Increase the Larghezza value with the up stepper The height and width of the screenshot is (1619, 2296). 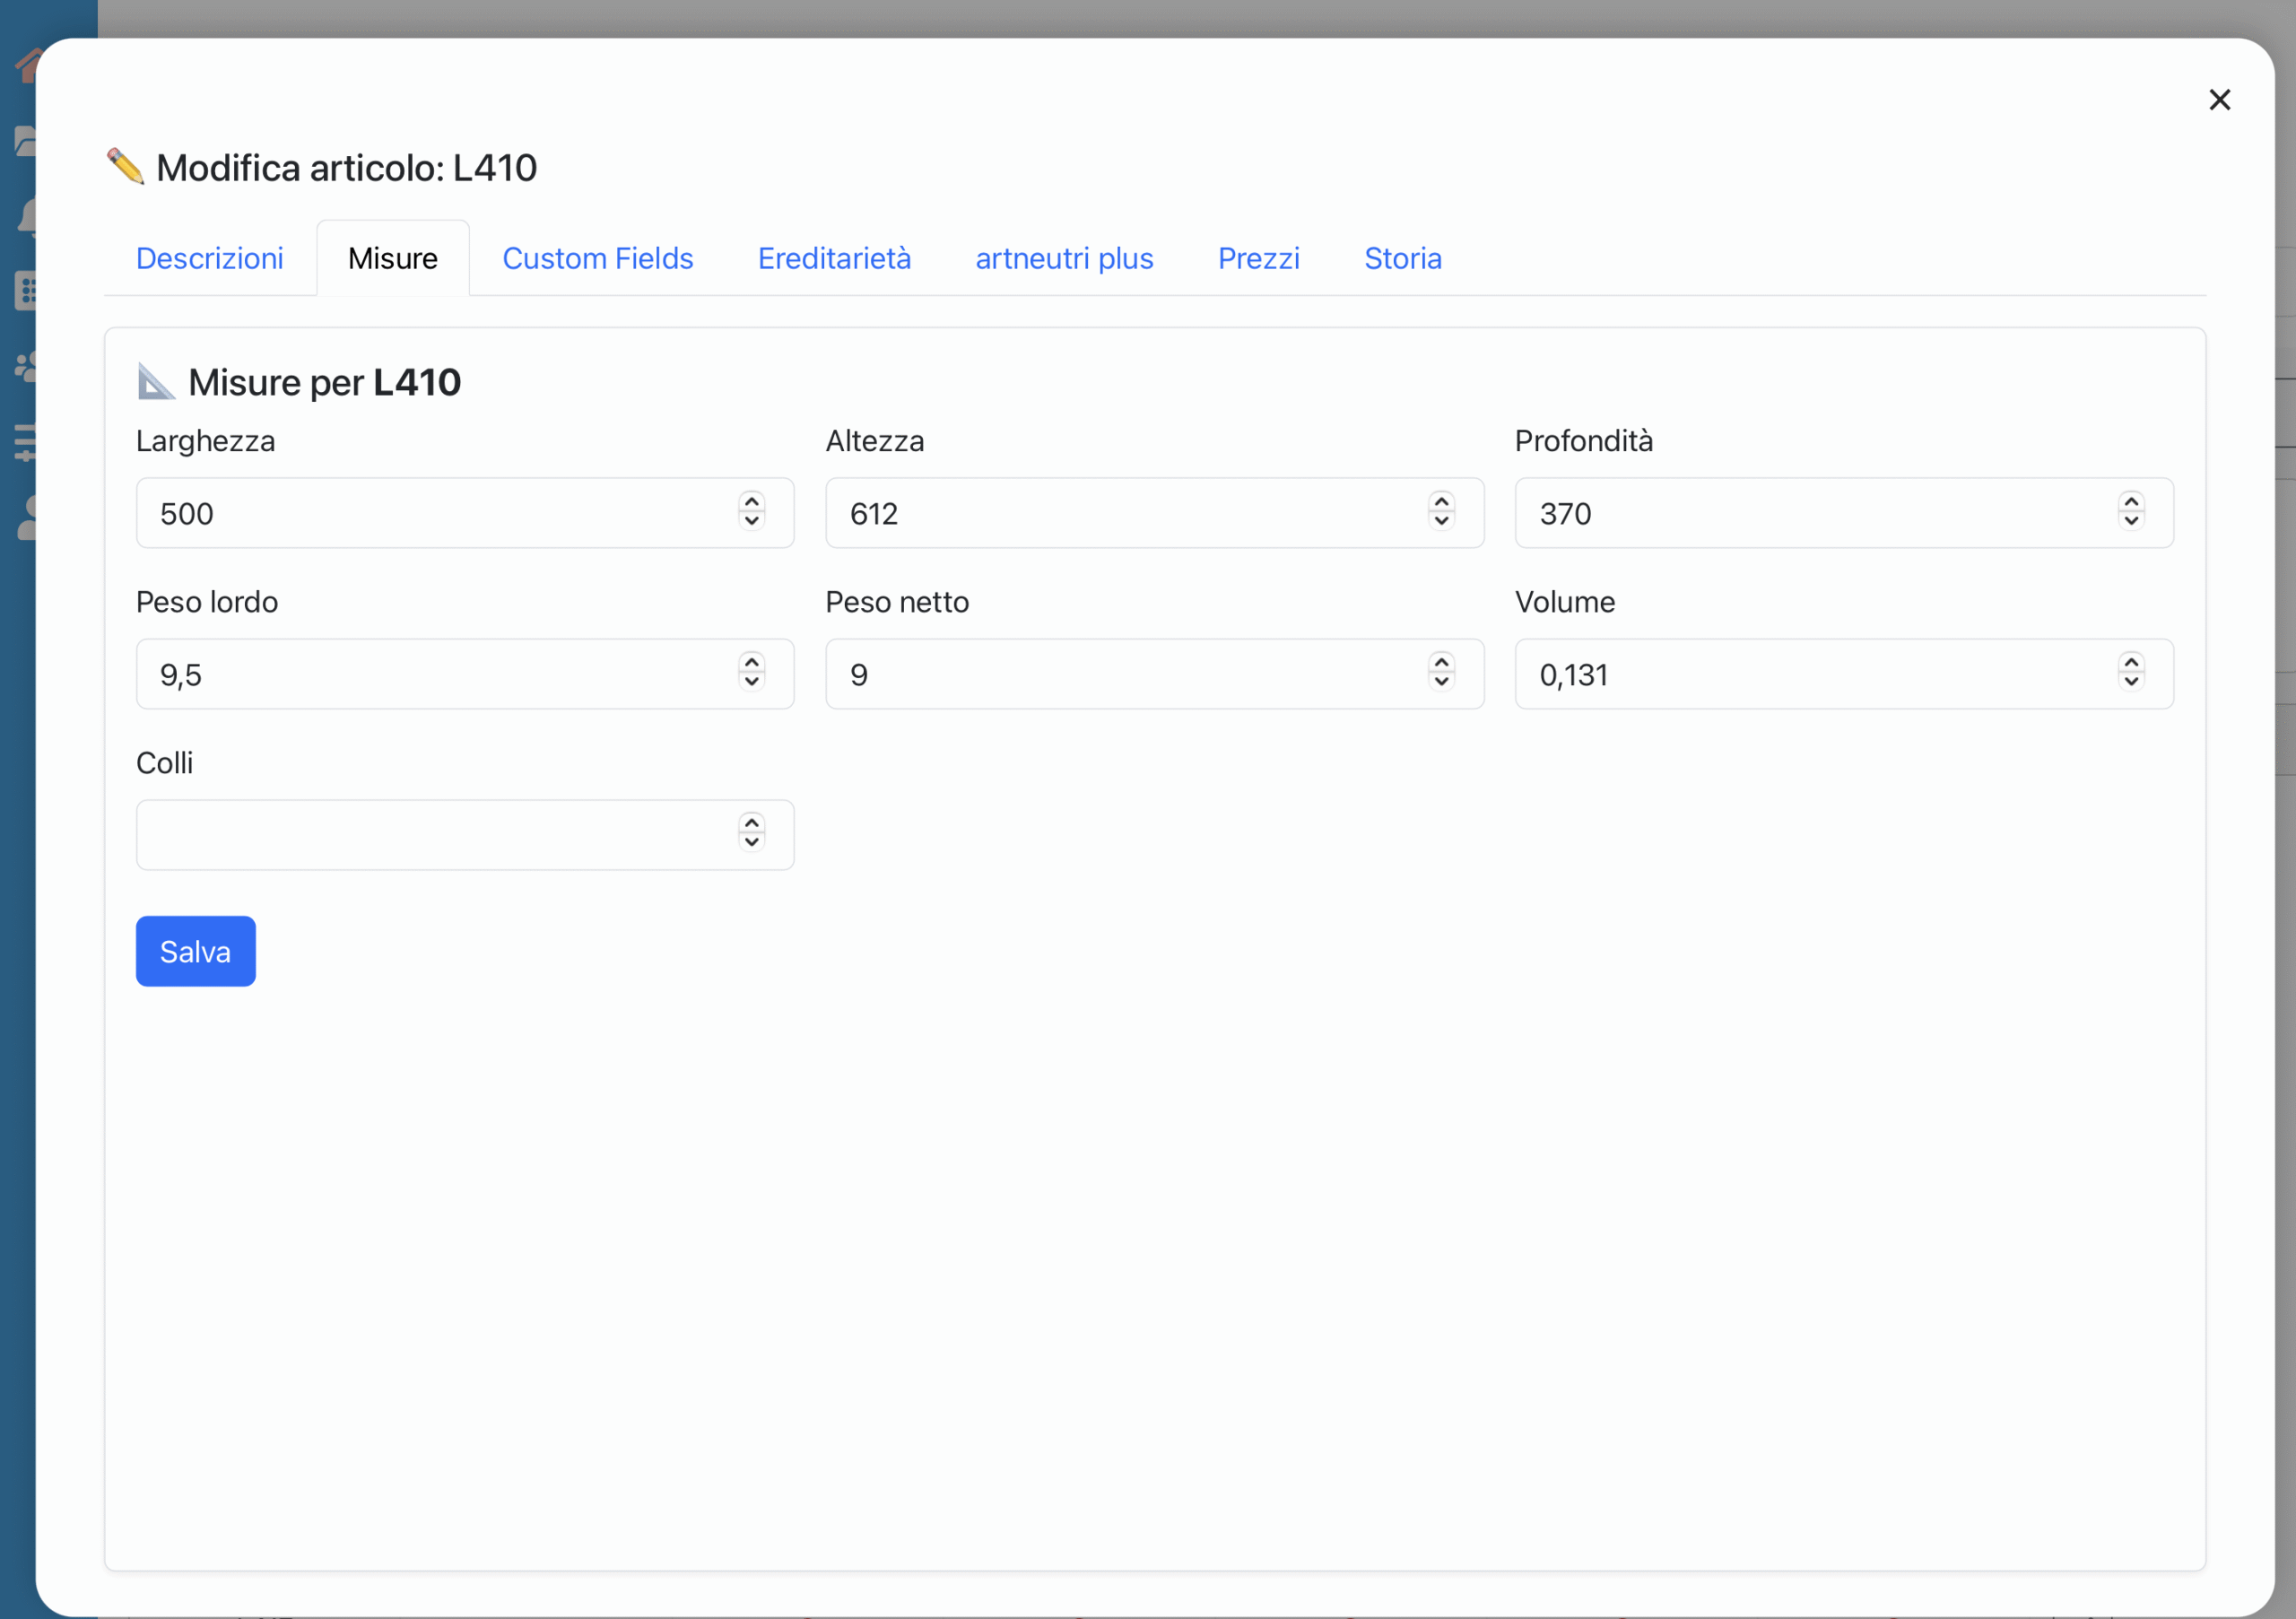(752, 502)
